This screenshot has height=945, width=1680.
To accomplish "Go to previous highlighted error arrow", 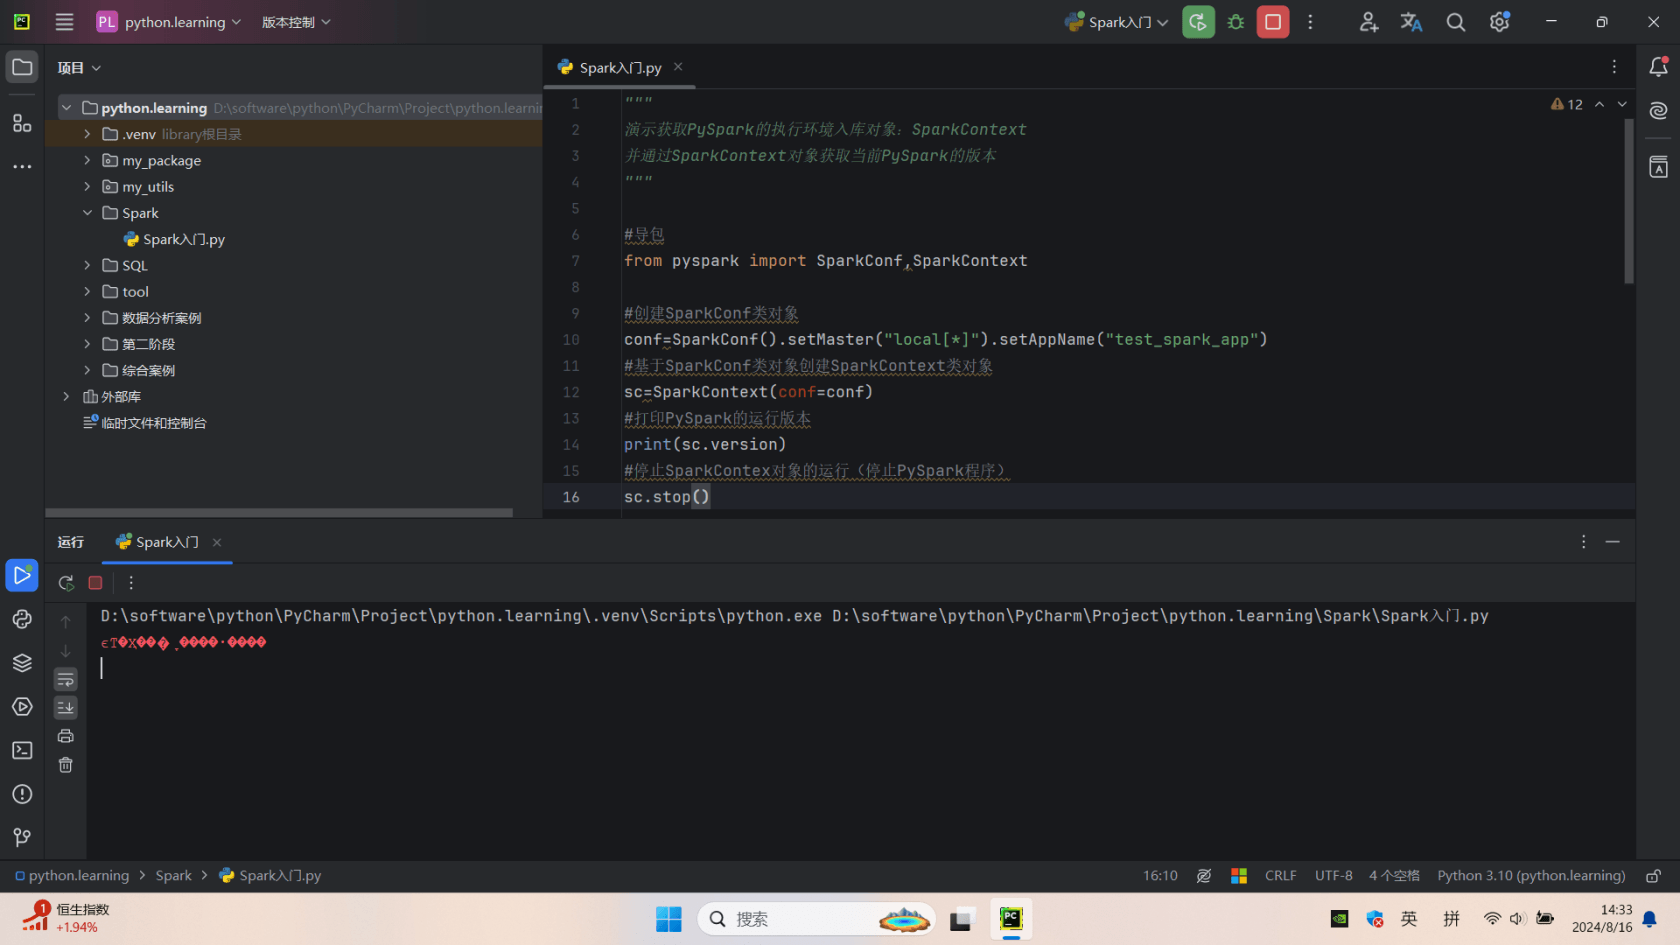I will pos(1599,104).
